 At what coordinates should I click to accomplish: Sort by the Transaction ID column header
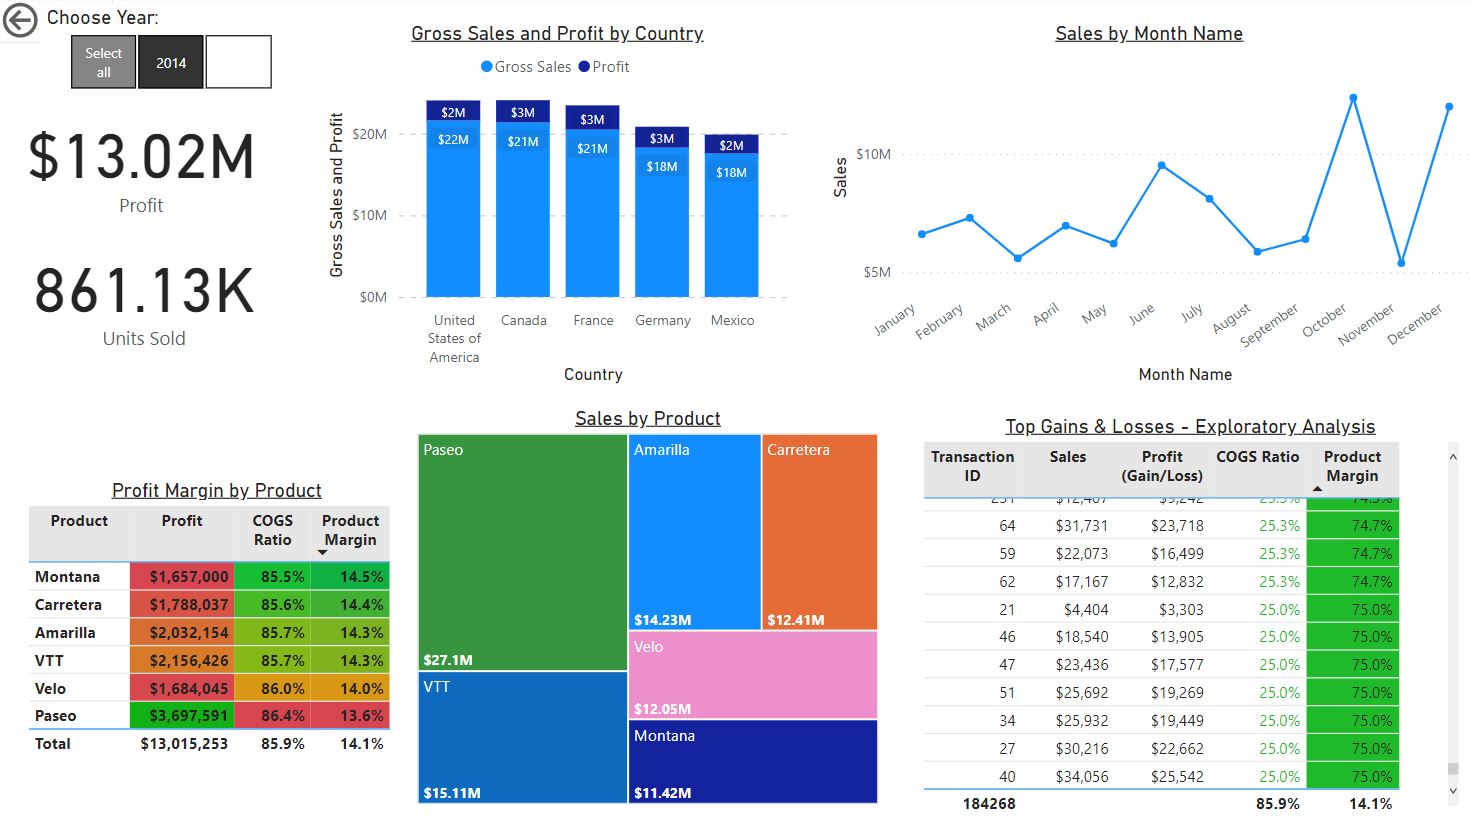tap(972, 468)
